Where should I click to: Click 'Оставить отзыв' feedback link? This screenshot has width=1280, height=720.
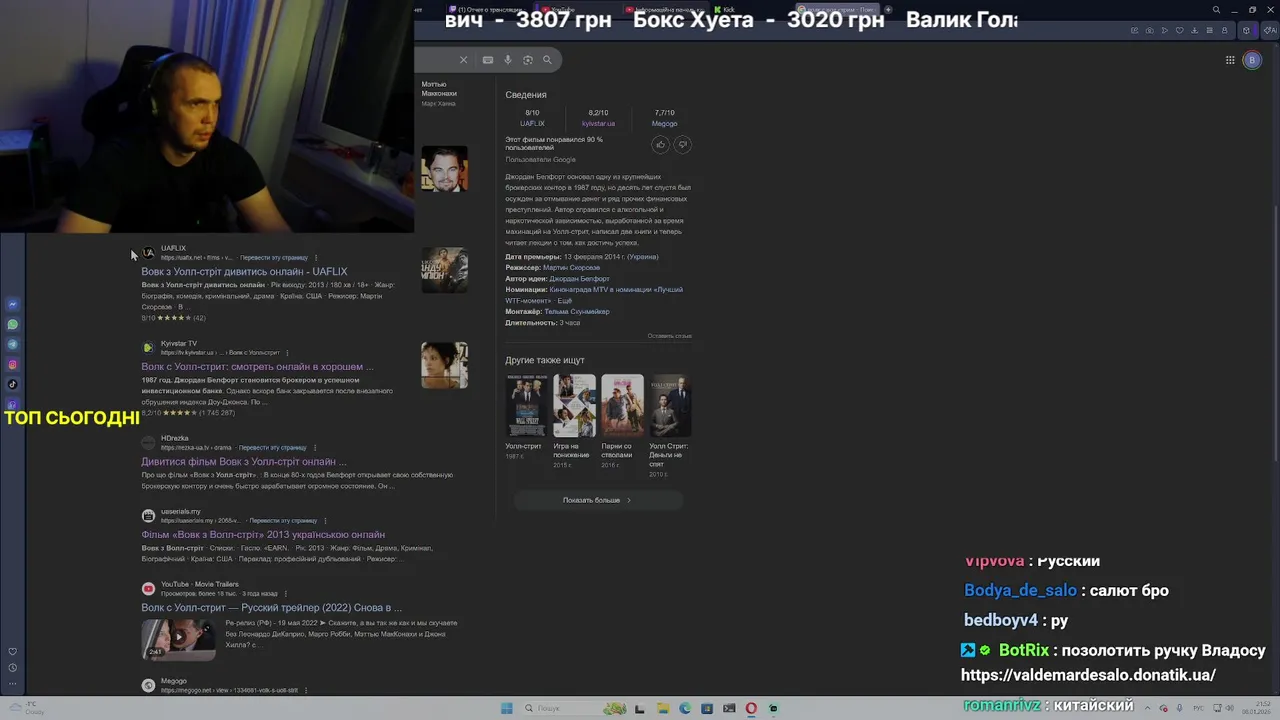click(669, 336)
